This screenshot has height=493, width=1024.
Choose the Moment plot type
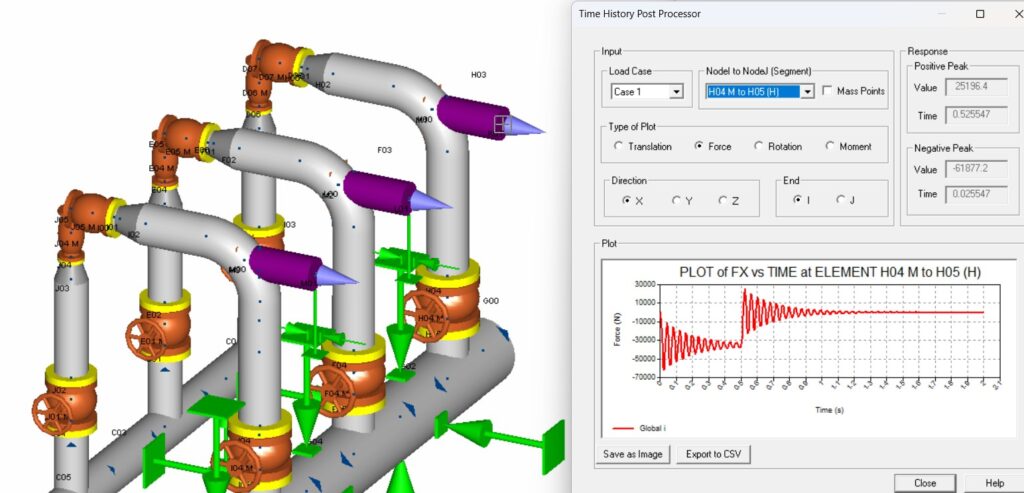coord(831,146)
